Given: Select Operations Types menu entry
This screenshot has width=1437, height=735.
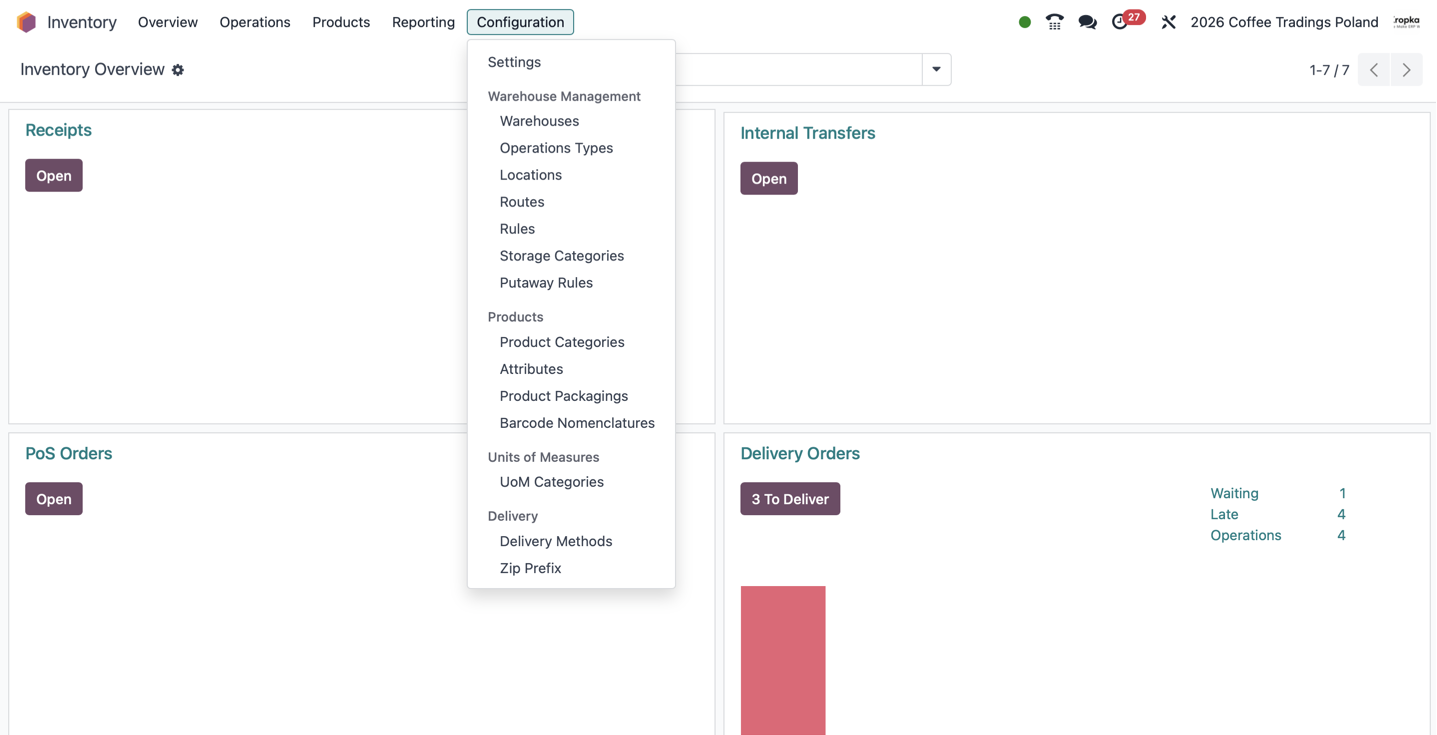Looking at the screenshot, I should (x=571, y=148).
